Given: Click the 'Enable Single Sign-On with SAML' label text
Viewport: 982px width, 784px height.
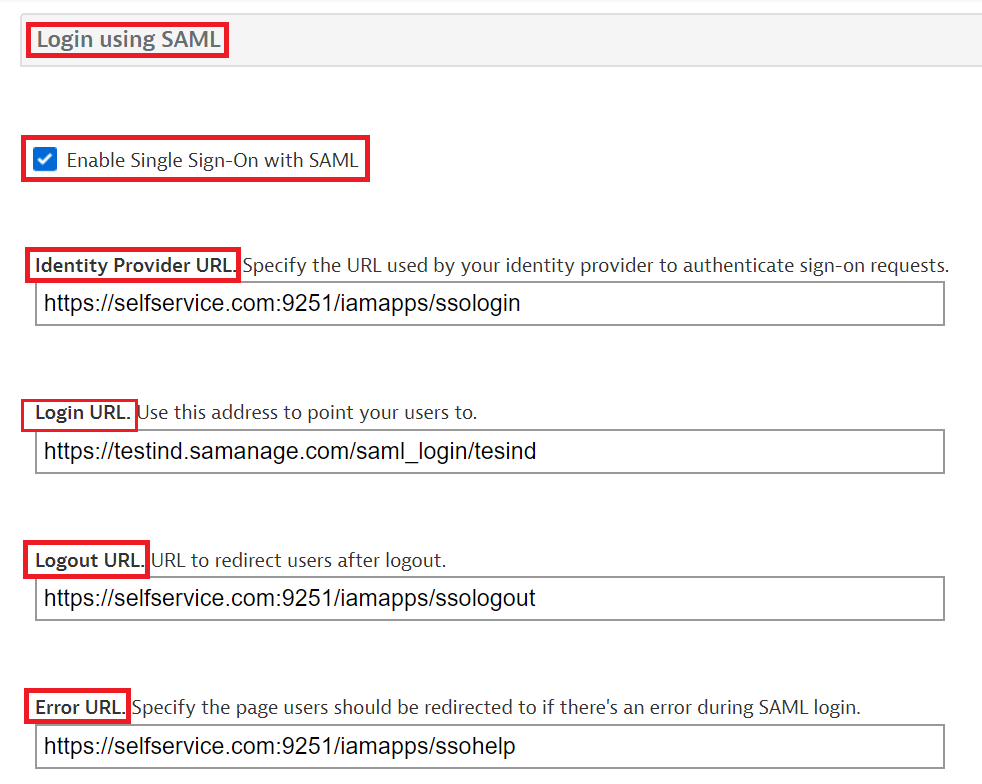Looking at the screenshot, I should 212,160.
